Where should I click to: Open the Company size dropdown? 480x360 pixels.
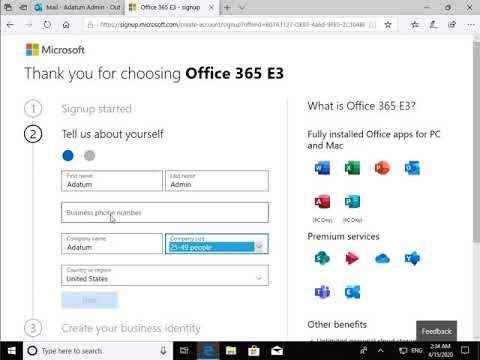coord(217,244)
